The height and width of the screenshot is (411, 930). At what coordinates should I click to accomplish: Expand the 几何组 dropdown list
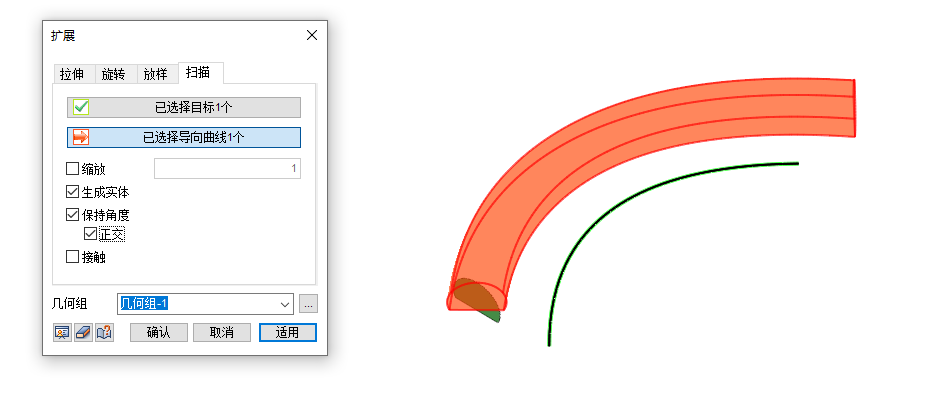pos(284,304)
